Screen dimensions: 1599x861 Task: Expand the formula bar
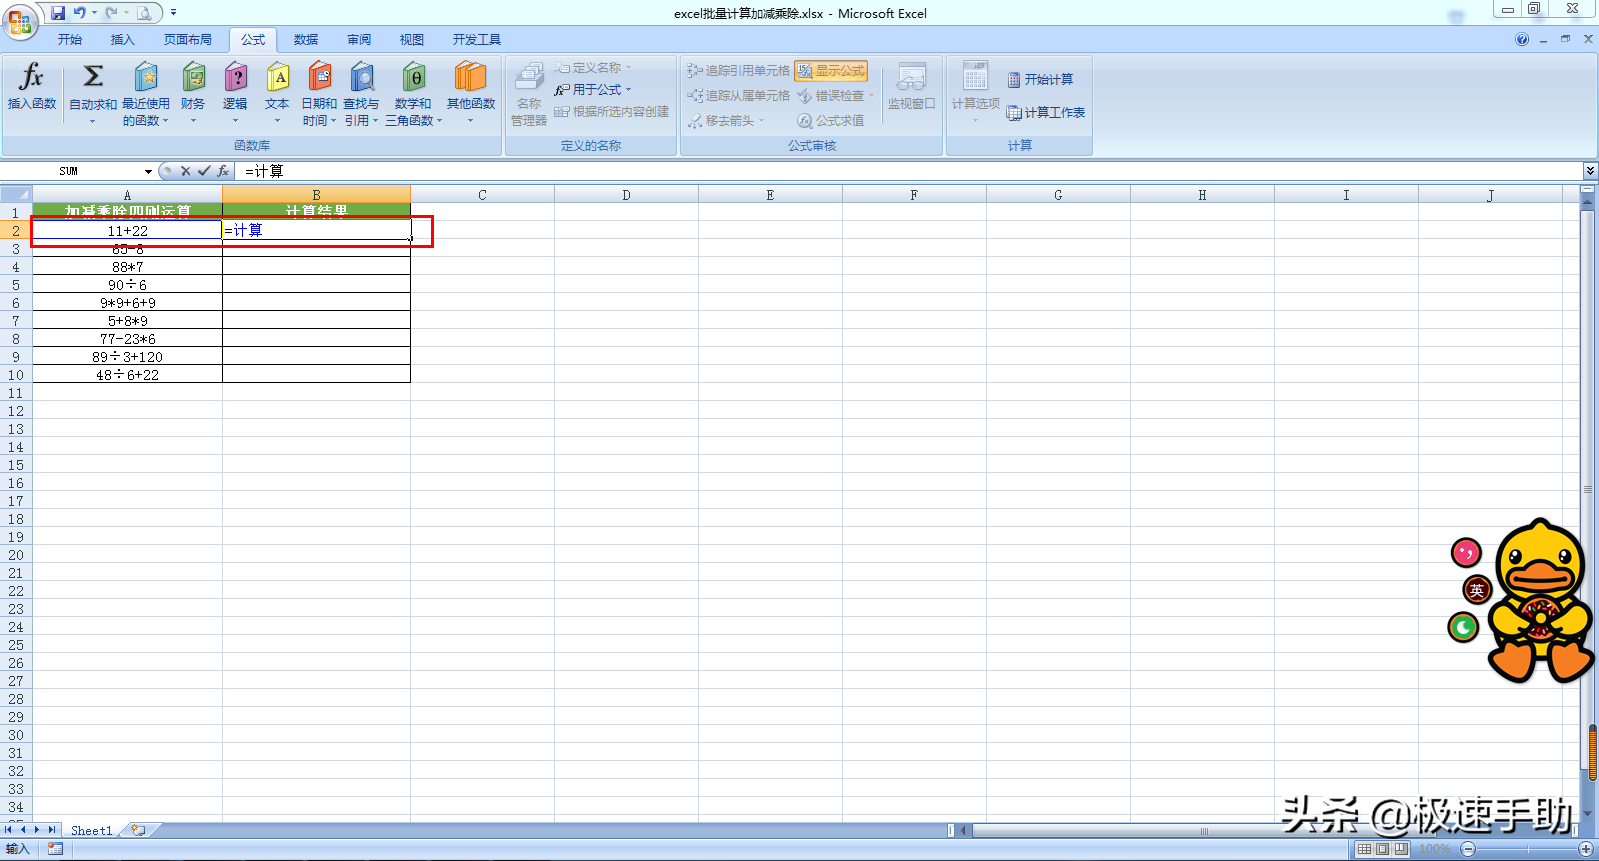pos(1589,171)
